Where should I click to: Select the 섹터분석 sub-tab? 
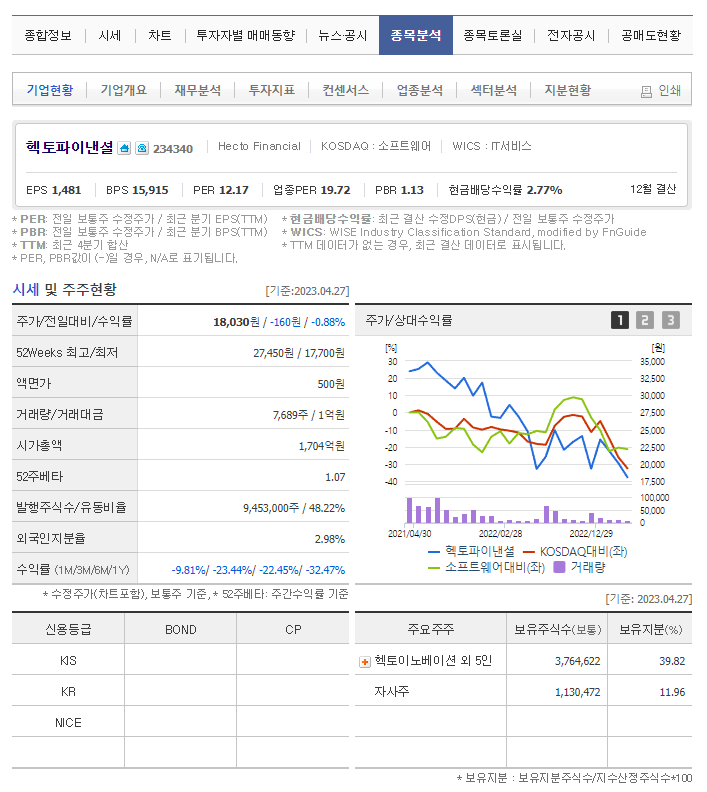point(494,90)
